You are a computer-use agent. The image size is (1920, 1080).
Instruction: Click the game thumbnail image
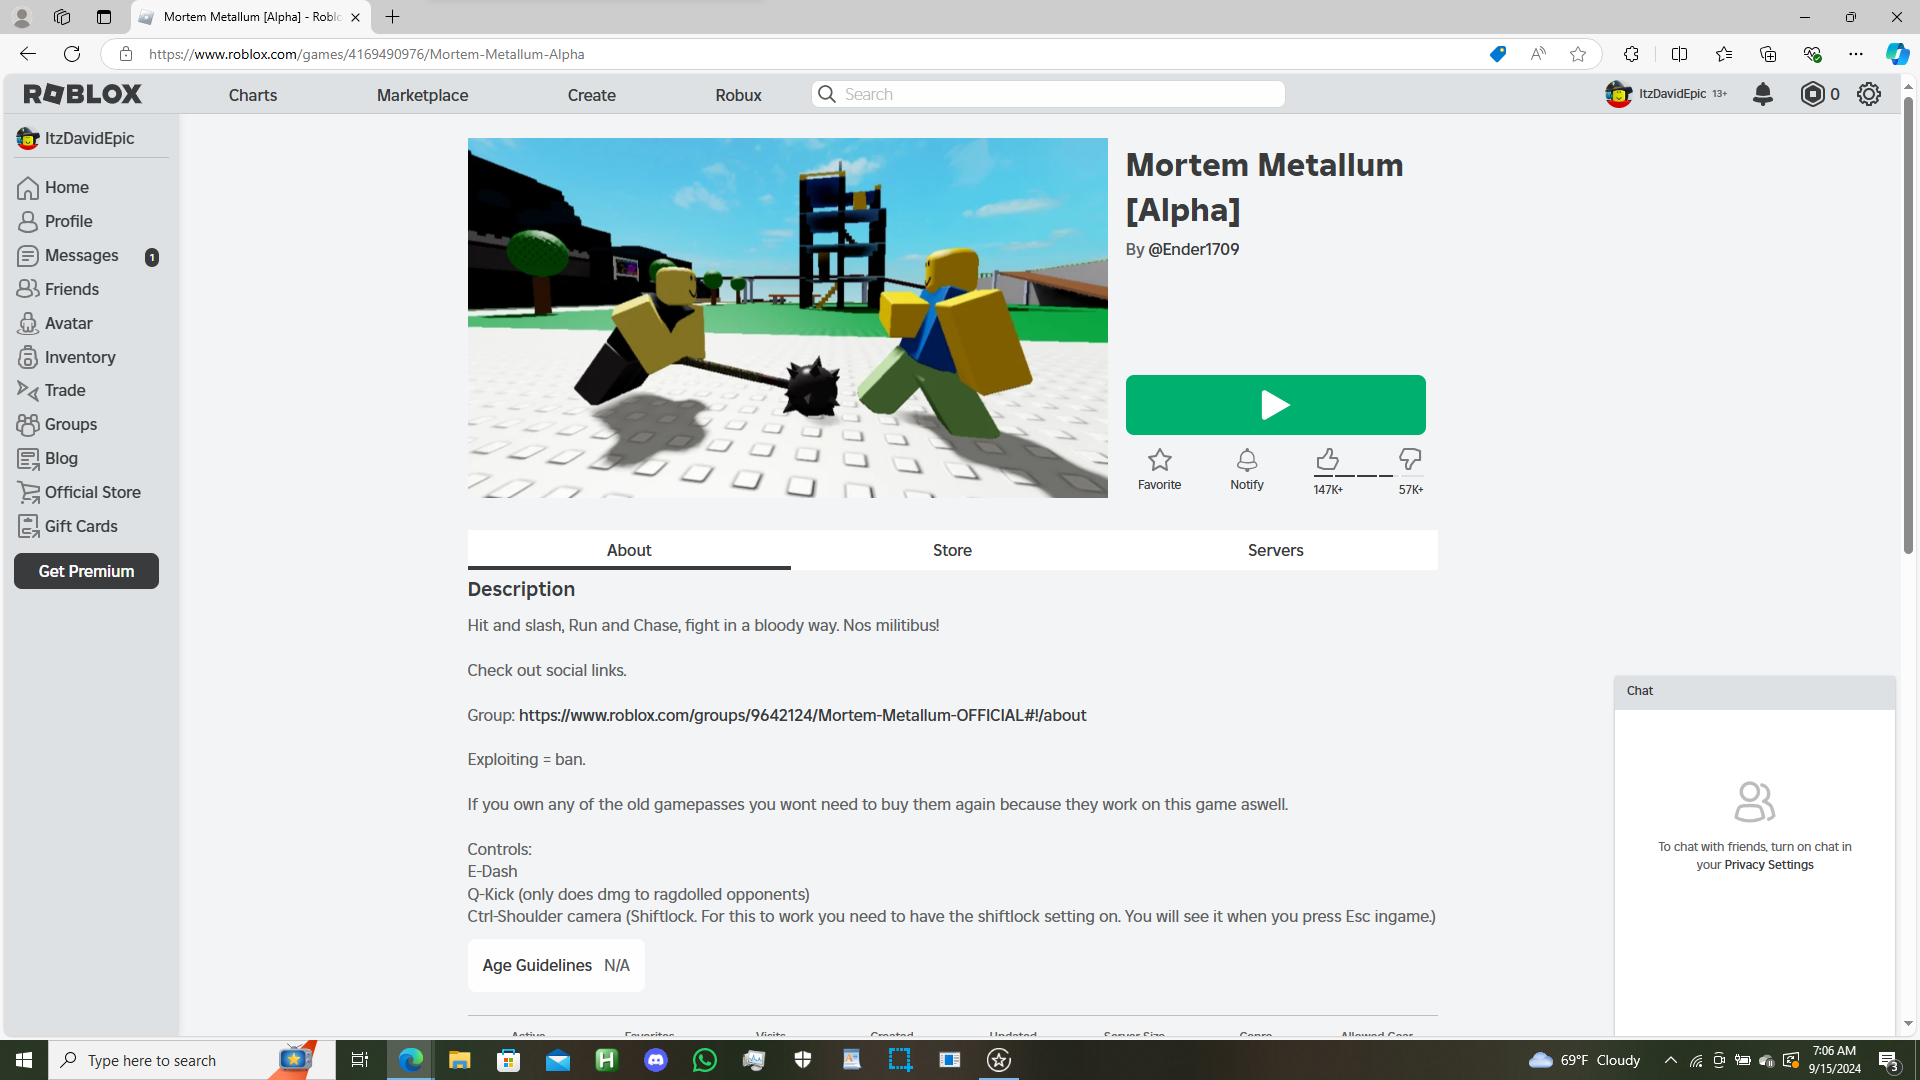(x=788, y=318)
